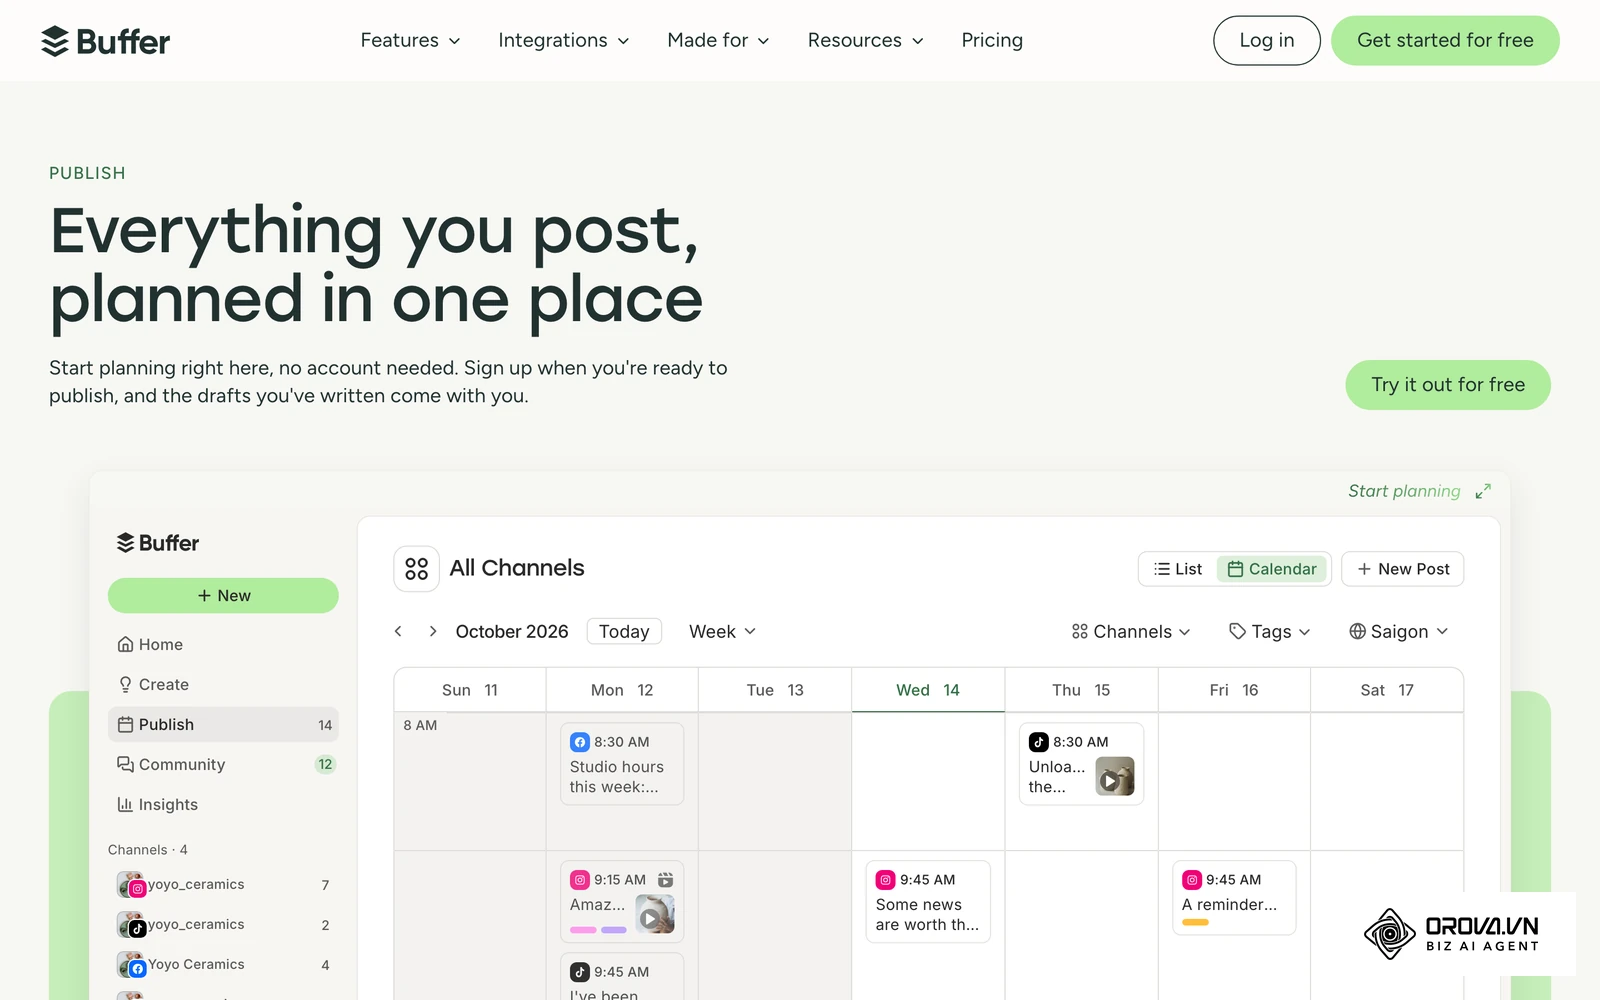Open the Some news Wednesday post
1600x1000 pixels.
point(928,902)
